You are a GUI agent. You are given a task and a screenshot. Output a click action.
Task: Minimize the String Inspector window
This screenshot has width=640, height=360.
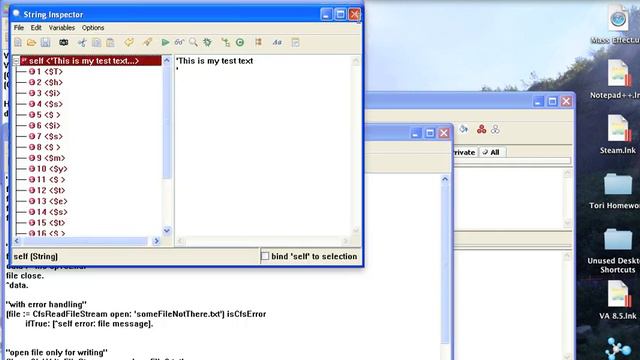point(326,14)
